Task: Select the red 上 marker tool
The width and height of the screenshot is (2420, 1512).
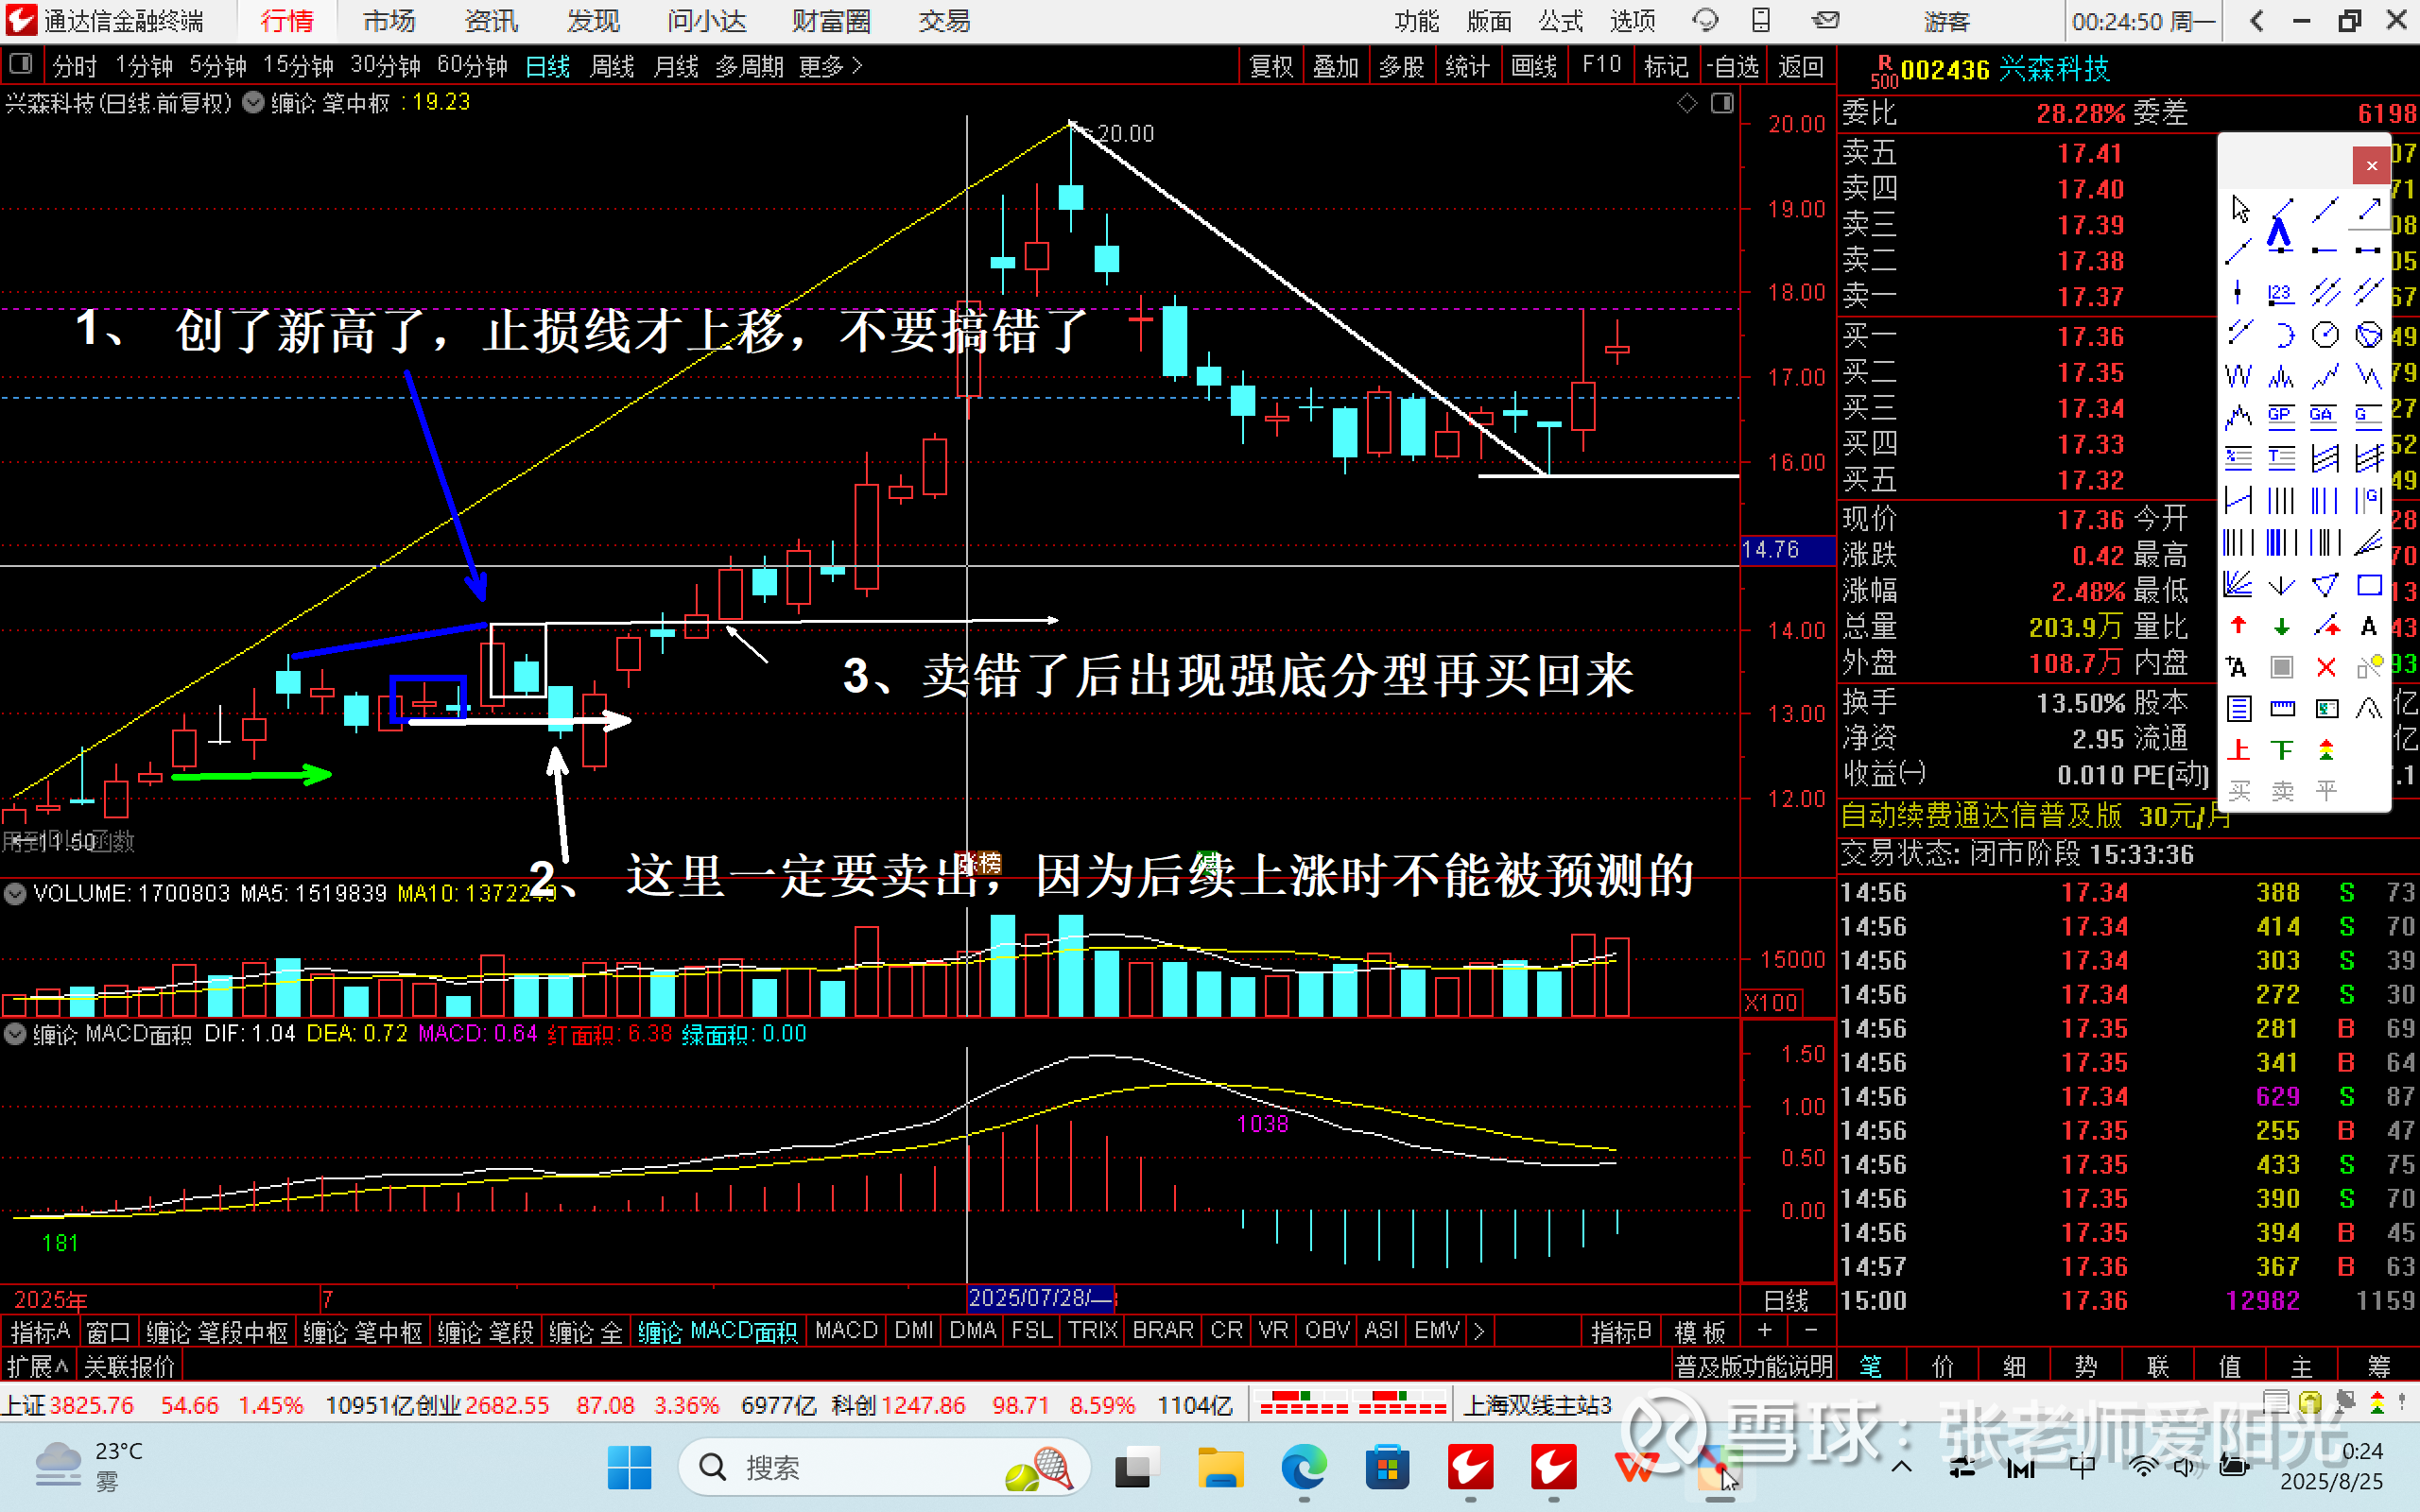Action: tap(2238, 750)
